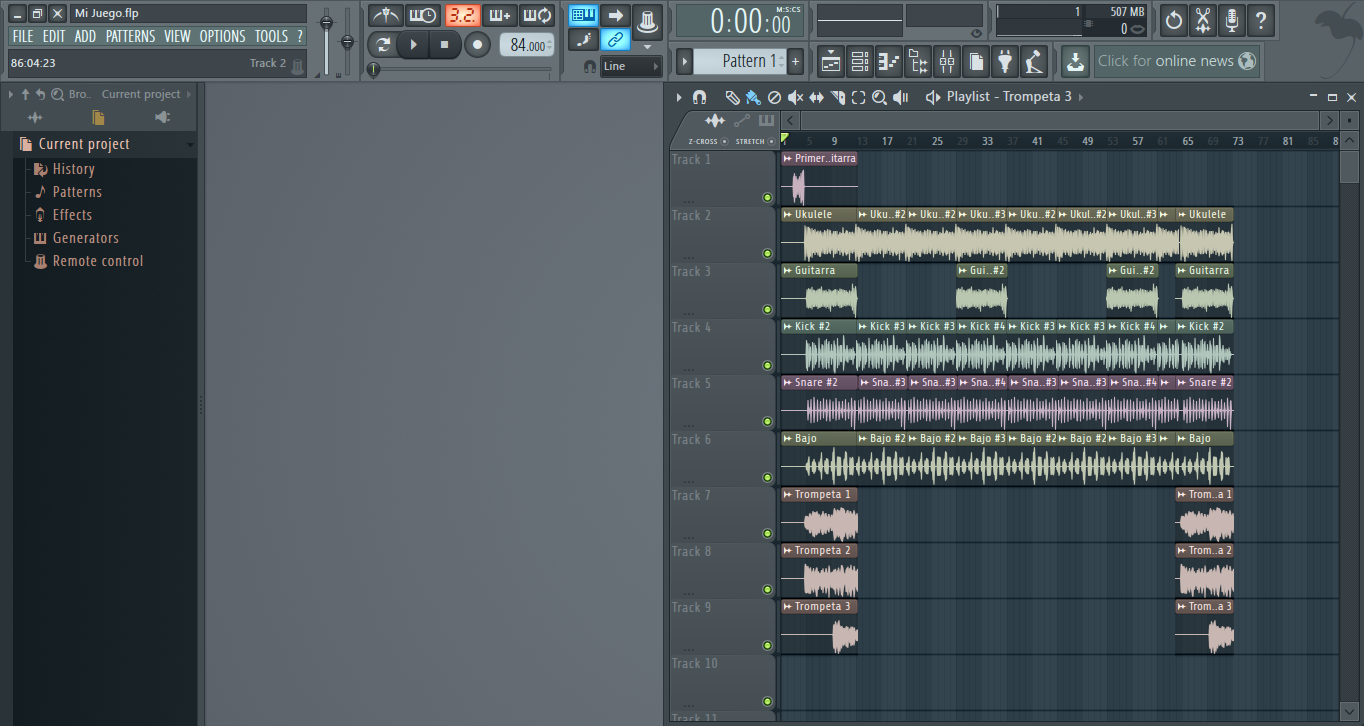Click the Stop button
1364x726 pixels.
pyautogui.click(x=445, y=45)
